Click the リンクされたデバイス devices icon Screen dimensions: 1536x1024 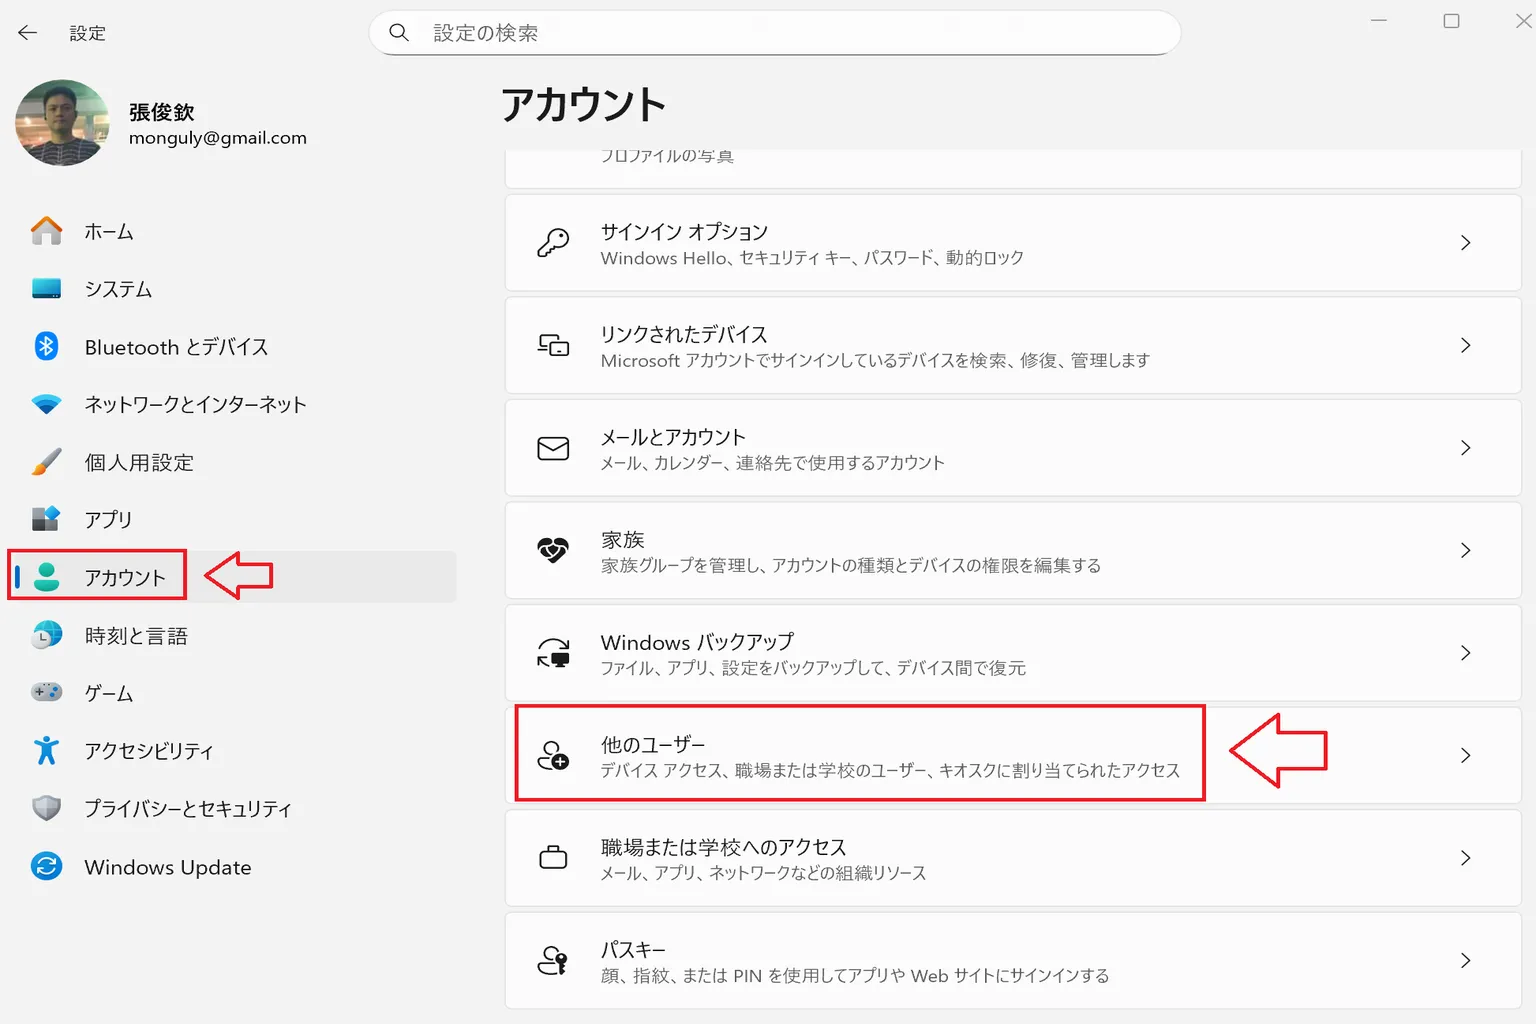click(x=553, y=345)
